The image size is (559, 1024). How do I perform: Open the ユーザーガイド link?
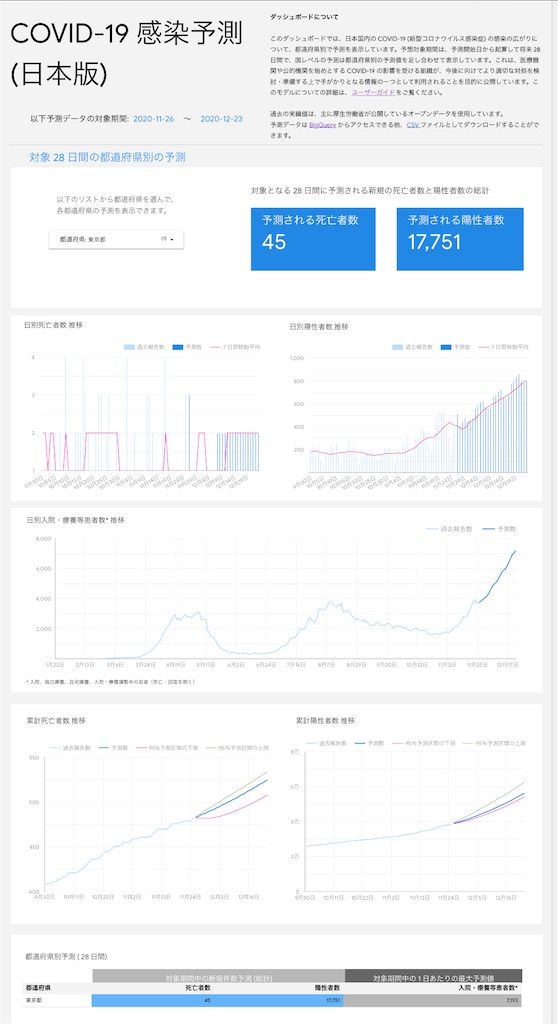374,93
